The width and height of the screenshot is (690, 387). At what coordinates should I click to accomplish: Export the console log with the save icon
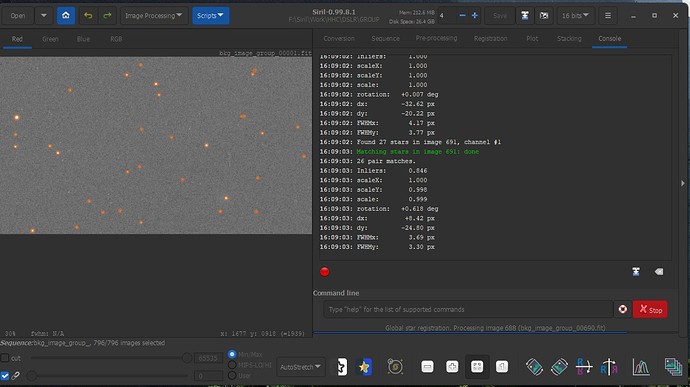[x=636, y=272]
